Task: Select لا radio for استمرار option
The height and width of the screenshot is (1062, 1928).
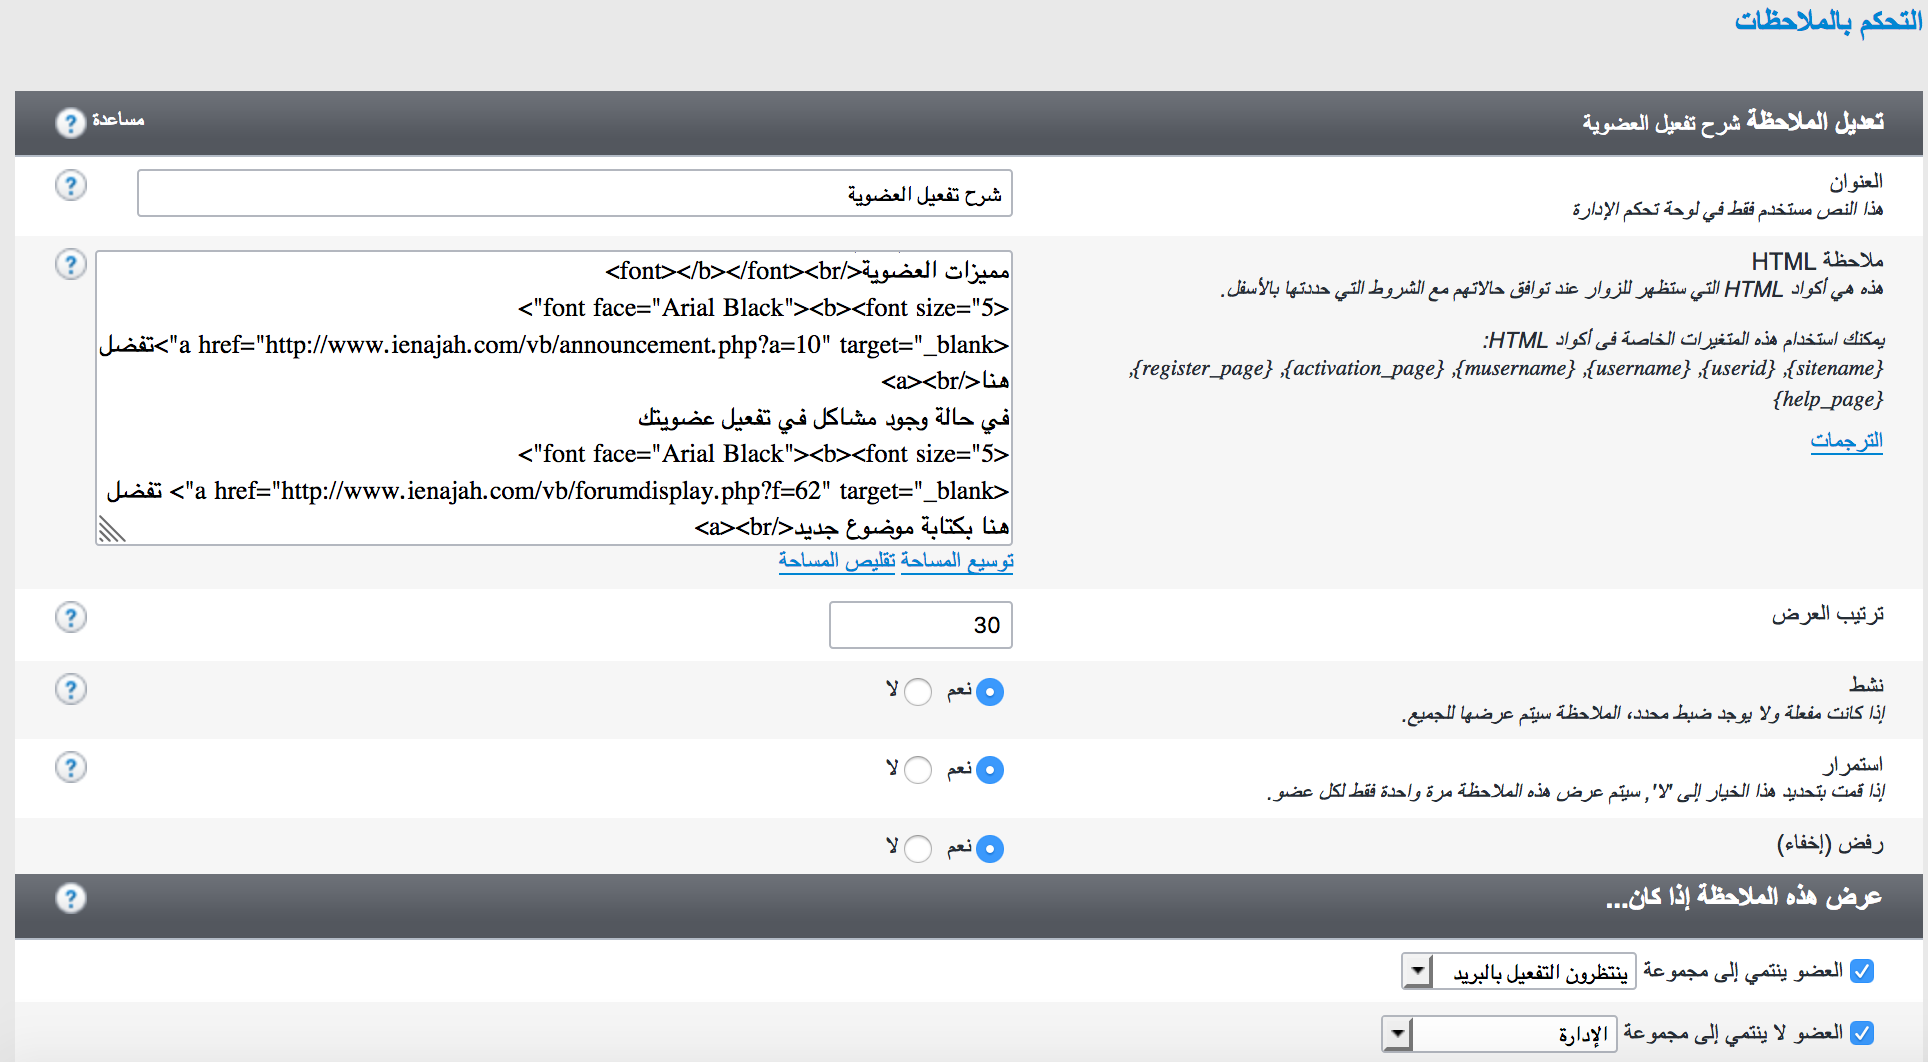Action: [917, 770]
